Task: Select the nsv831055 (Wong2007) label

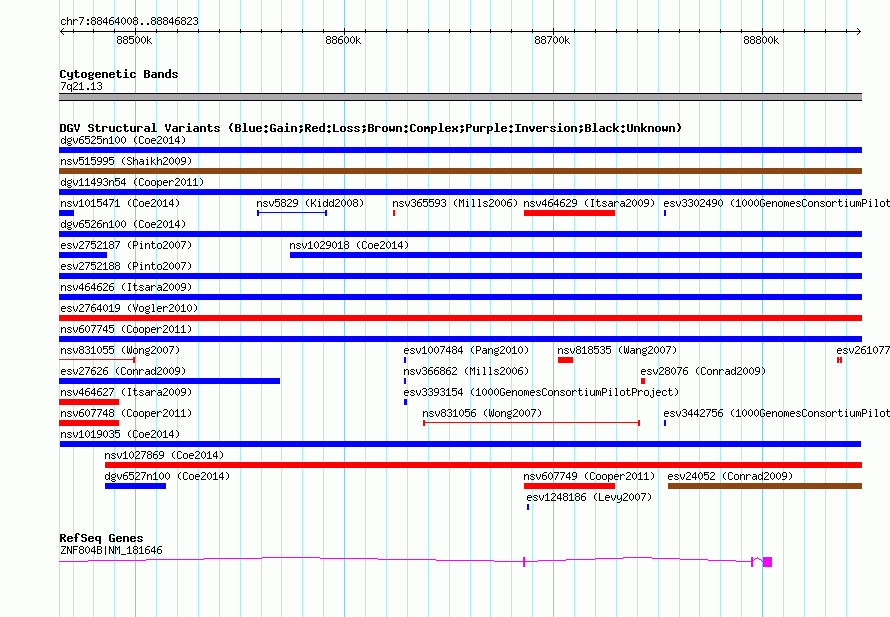Action: click(120, 350)
